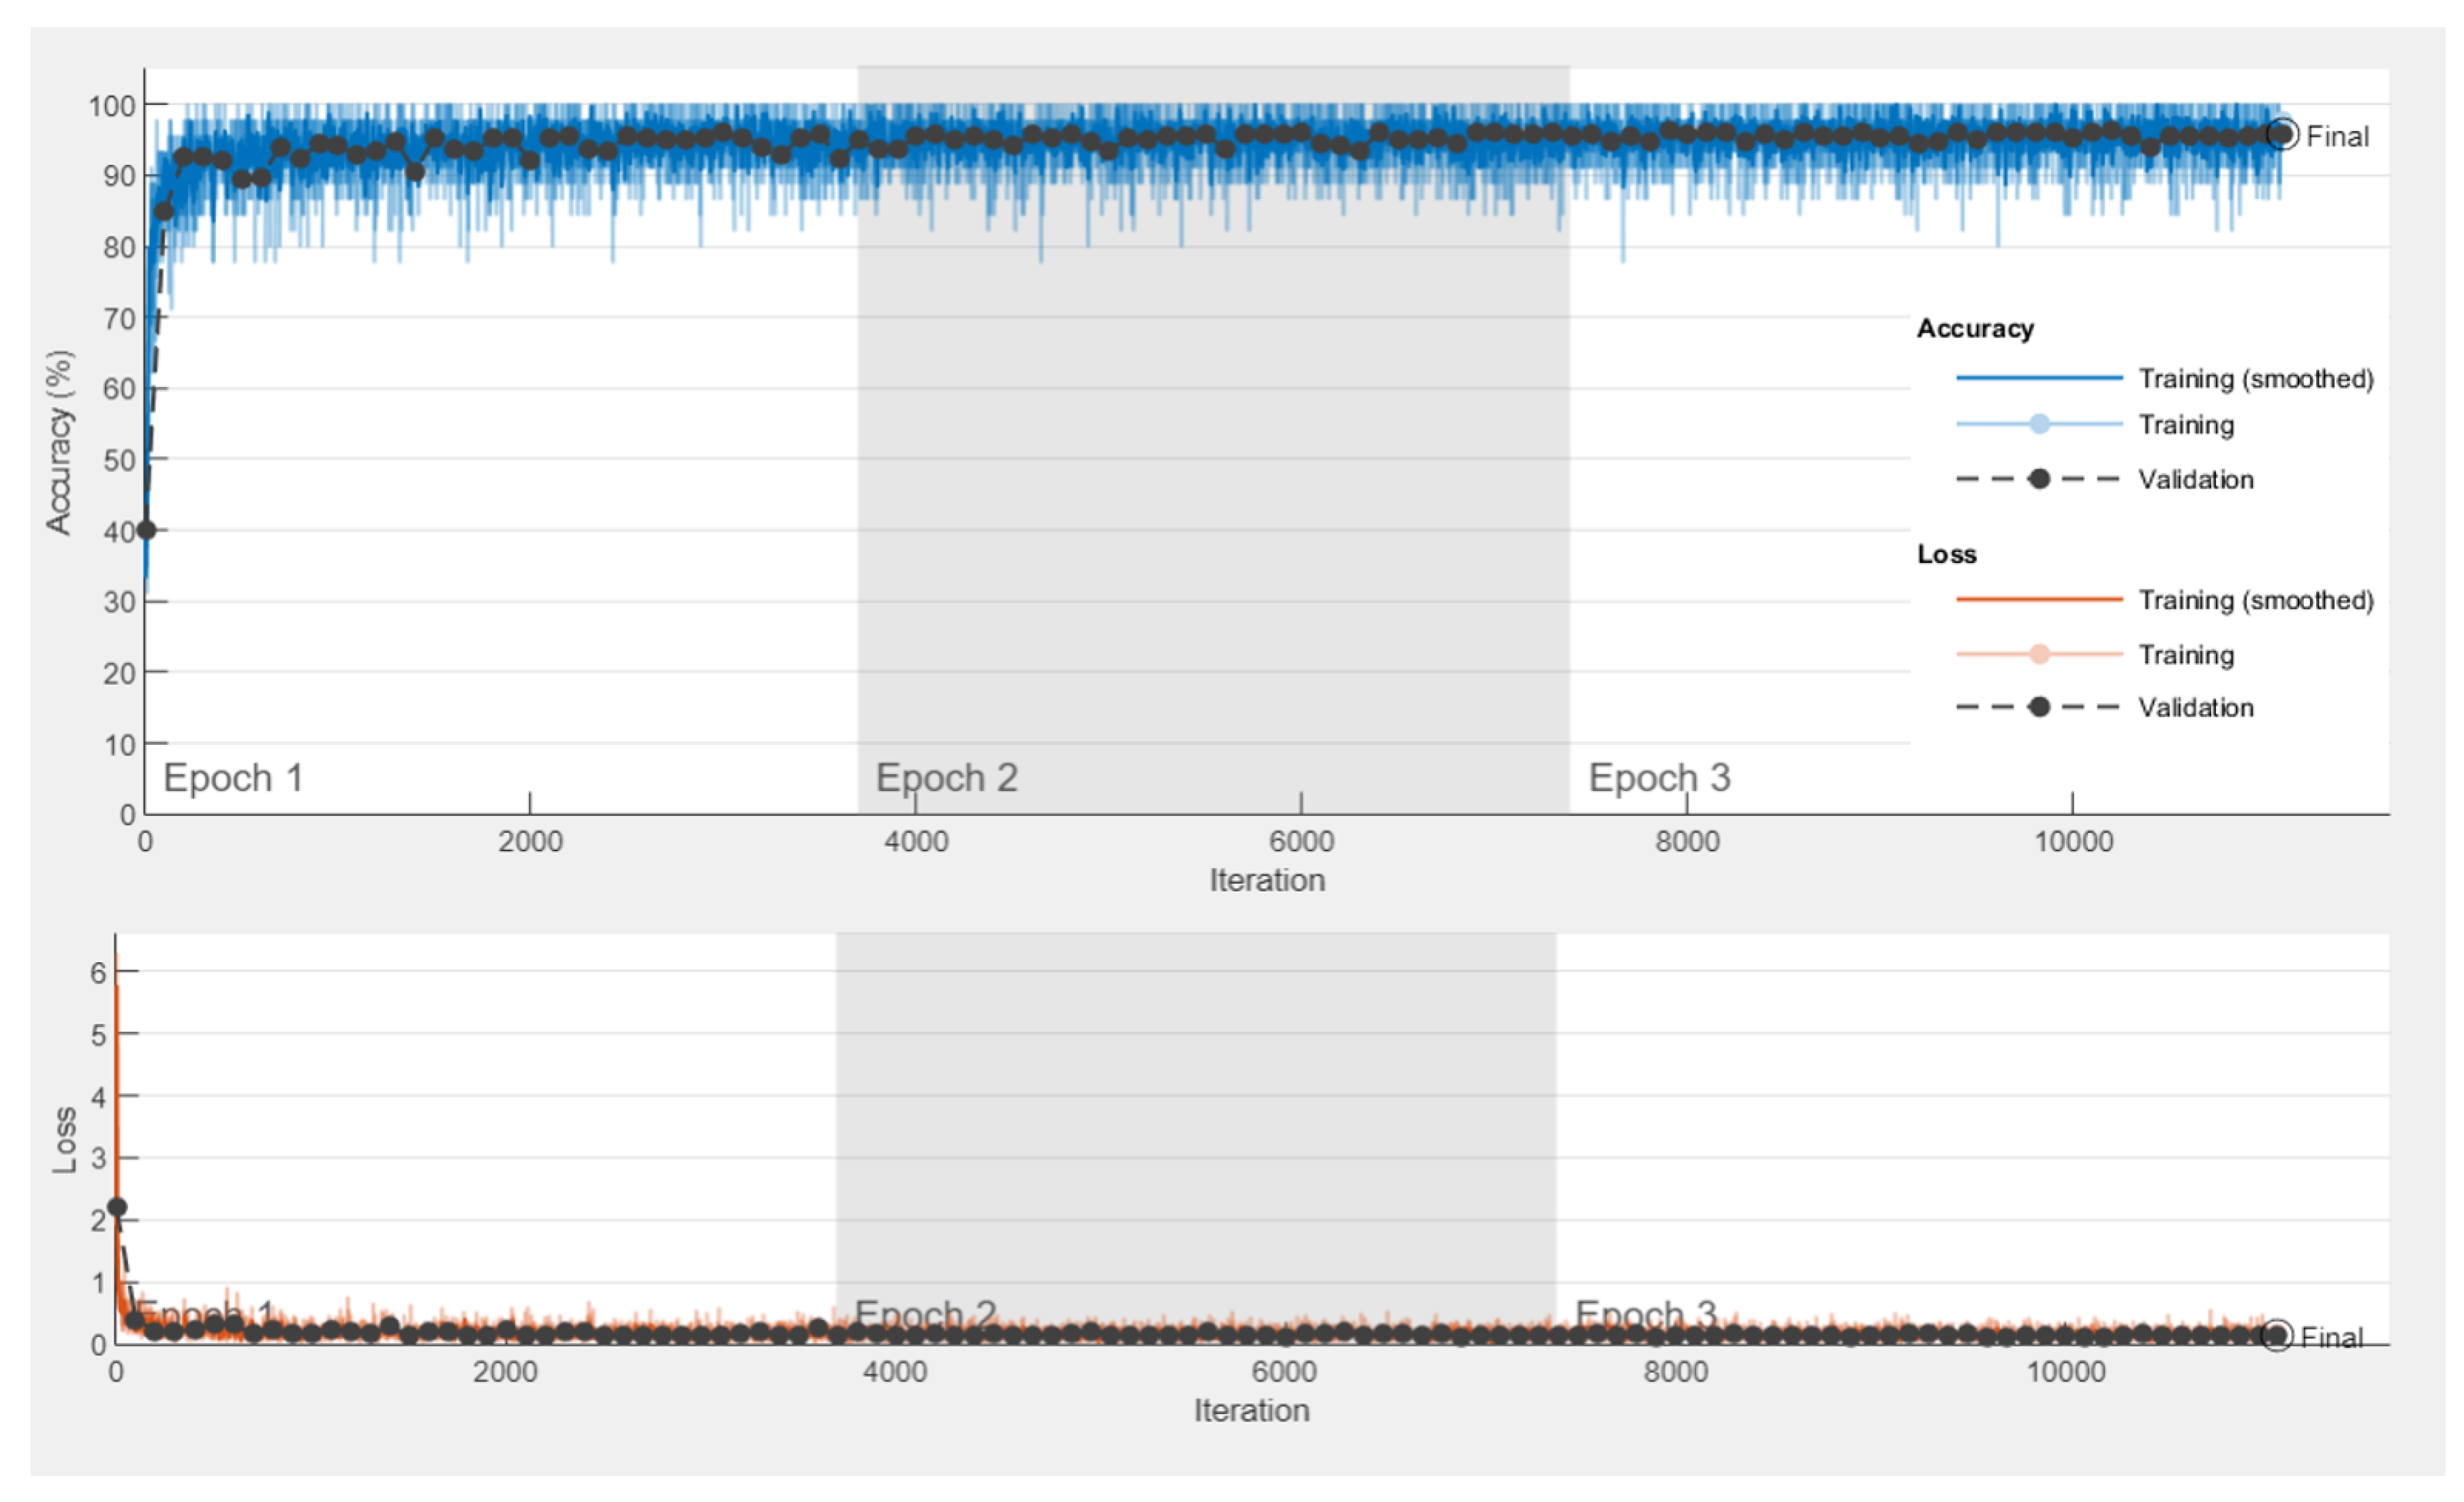This screenshot has width=2464, height=1502.
Task: Click the 6000 tick label on loss plot
Action: click(x=1284, y=1372)
